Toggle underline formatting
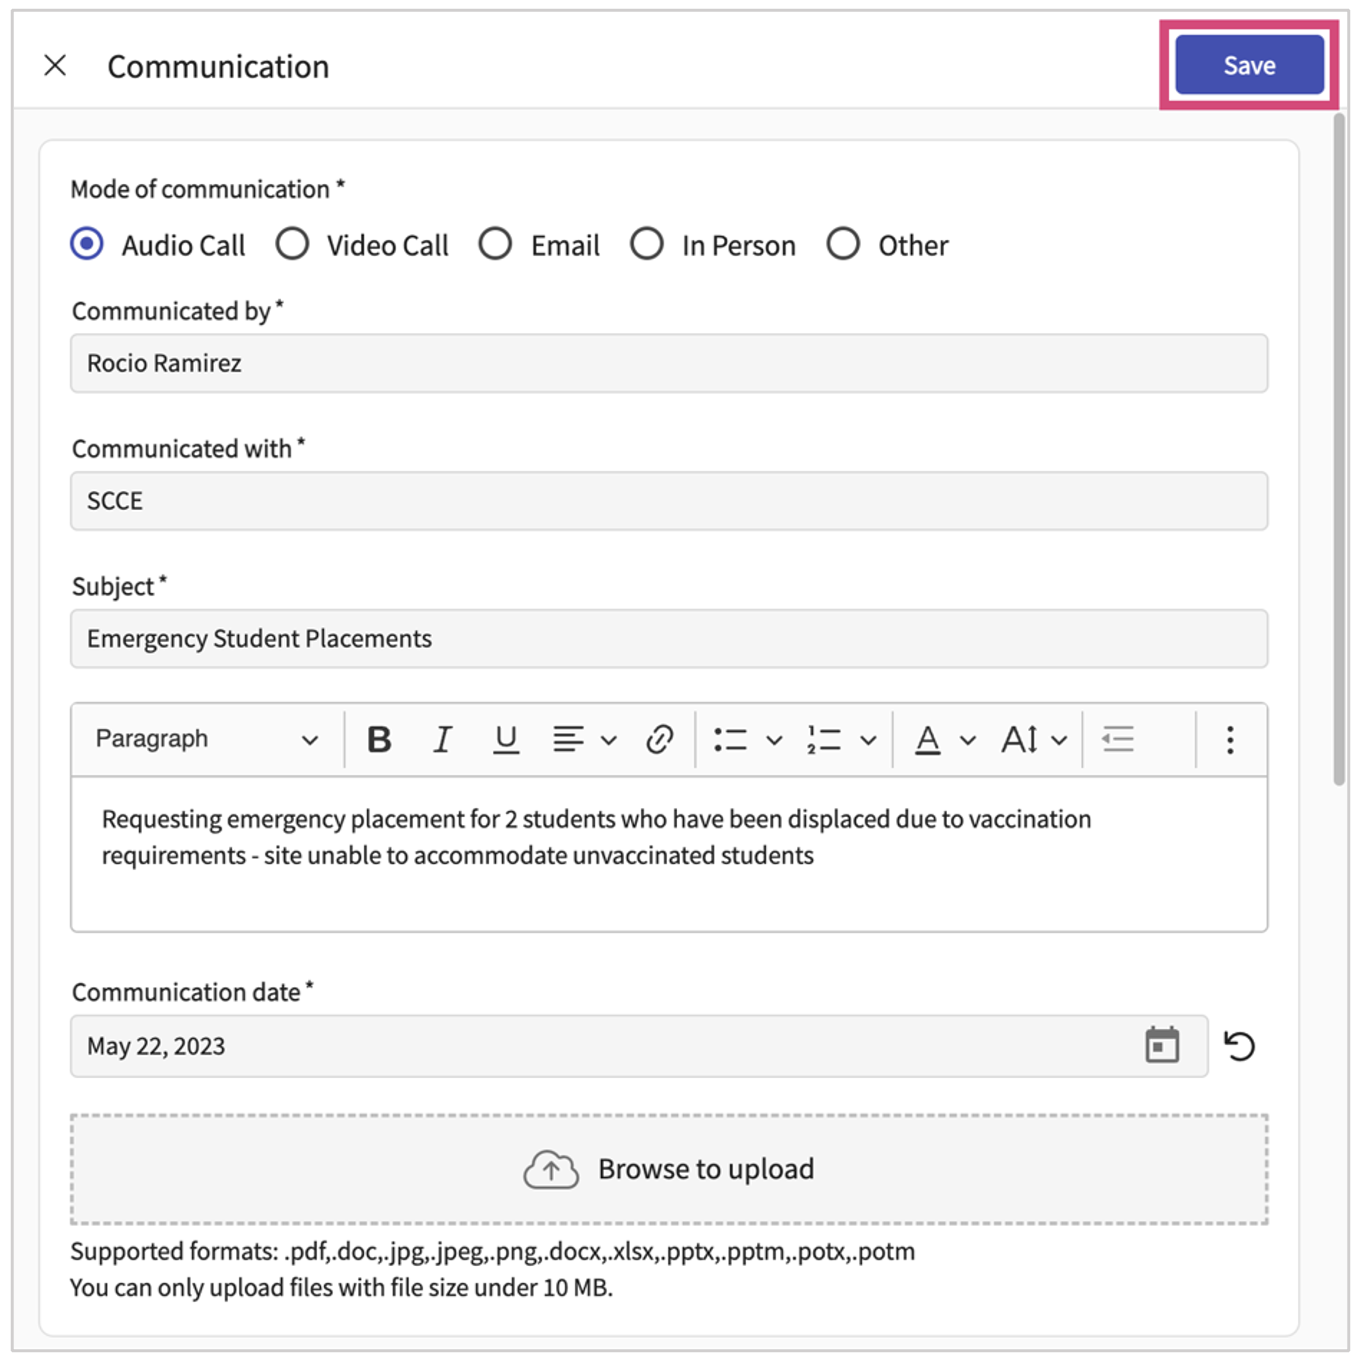Image resolution: width=1360 pixels, height=1360 pixels. tap(506, 740)
